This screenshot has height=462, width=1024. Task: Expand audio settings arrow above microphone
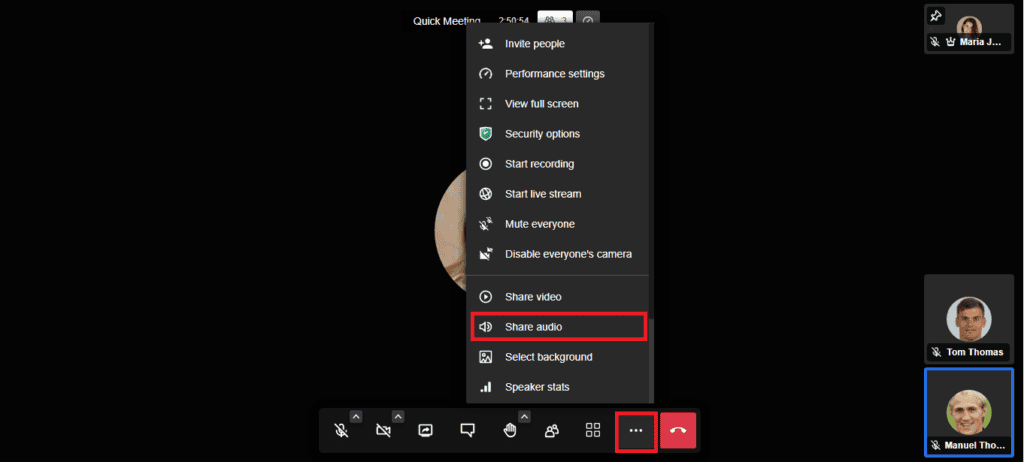(x=355, y=416)
